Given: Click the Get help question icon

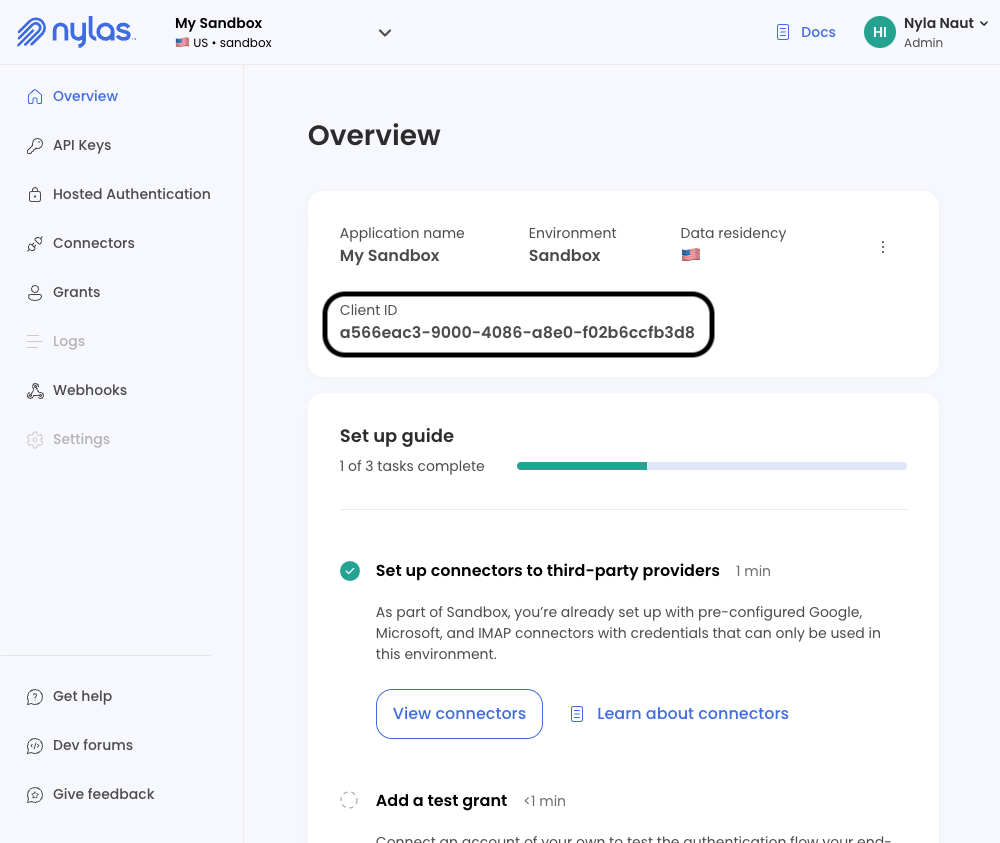Looking at the screenshot, I should [35, 697].
